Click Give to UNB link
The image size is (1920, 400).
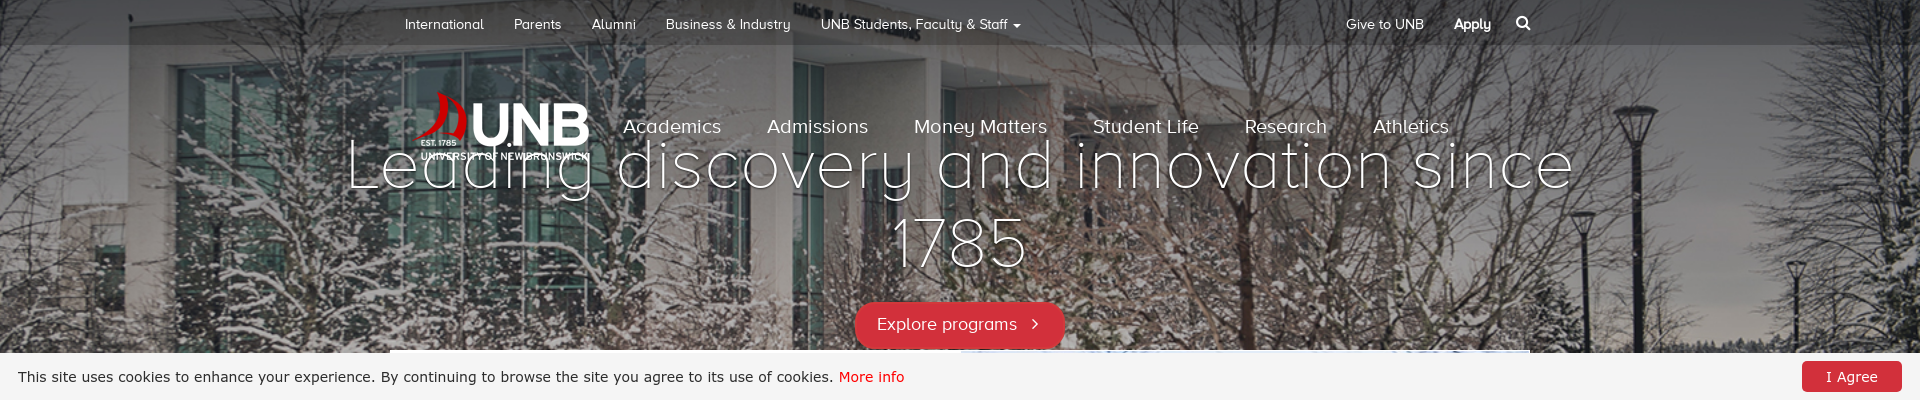pyautogui.click(x=1384, y=25)
